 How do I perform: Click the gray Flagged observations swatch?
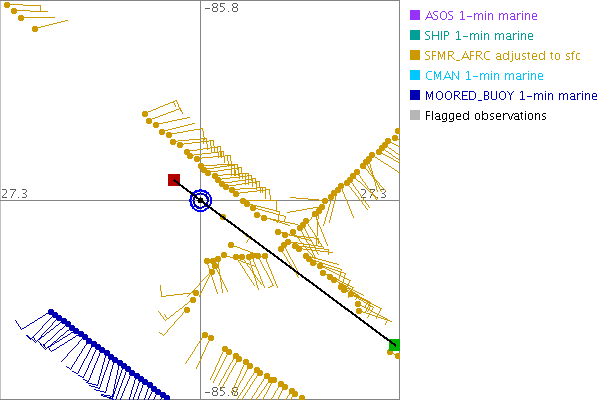(415, 116)
